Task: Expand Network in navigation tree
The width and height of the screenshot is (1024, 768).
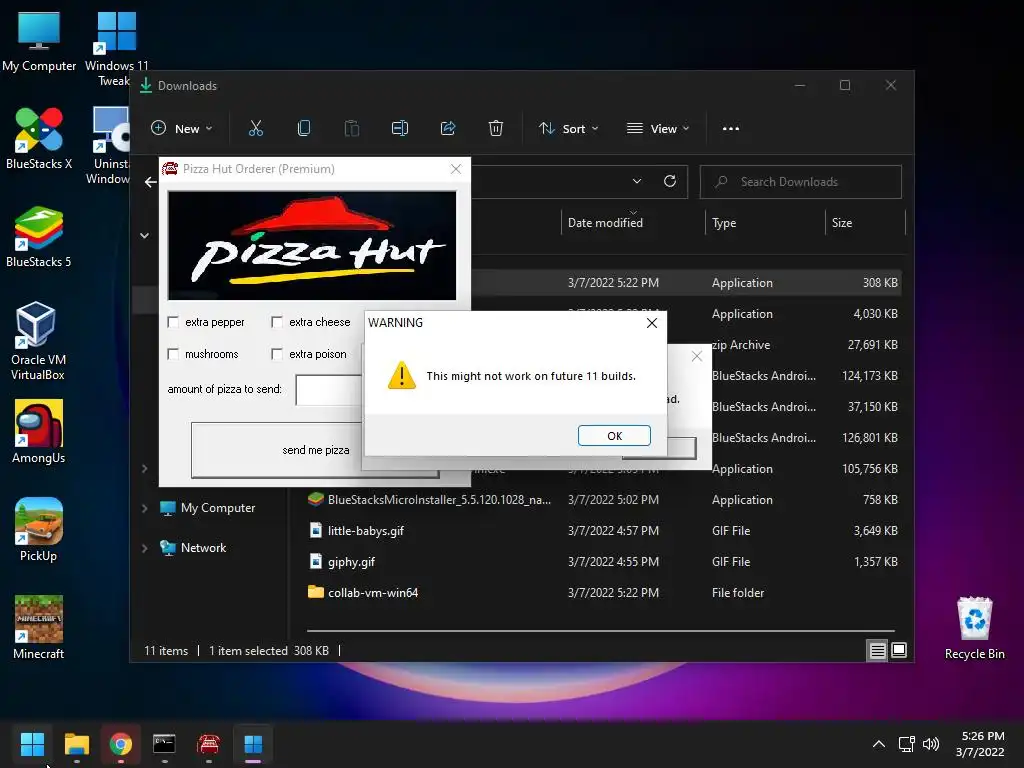Action: coord(144,548)
